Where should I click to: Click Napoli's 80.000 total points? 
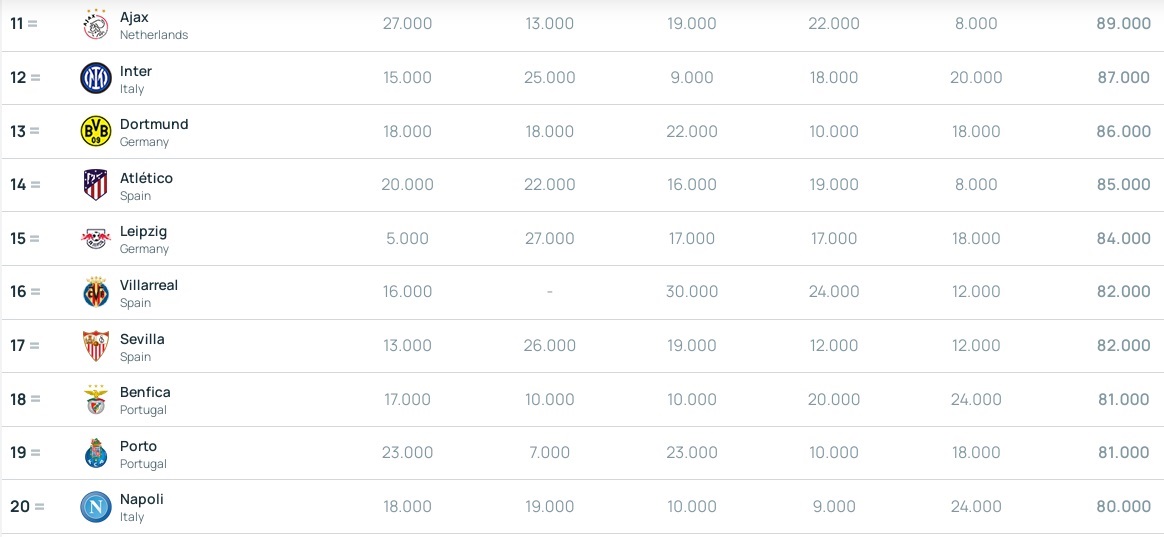1123,507
